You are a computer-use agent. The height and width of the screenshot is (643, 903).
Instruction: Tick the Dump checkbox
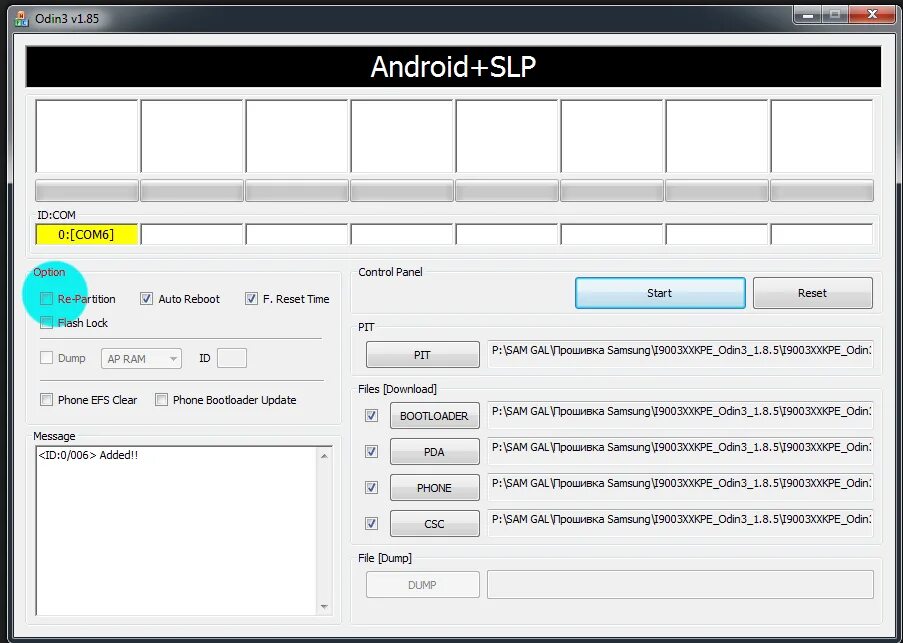pyautogui.click(x=47, y=358)
